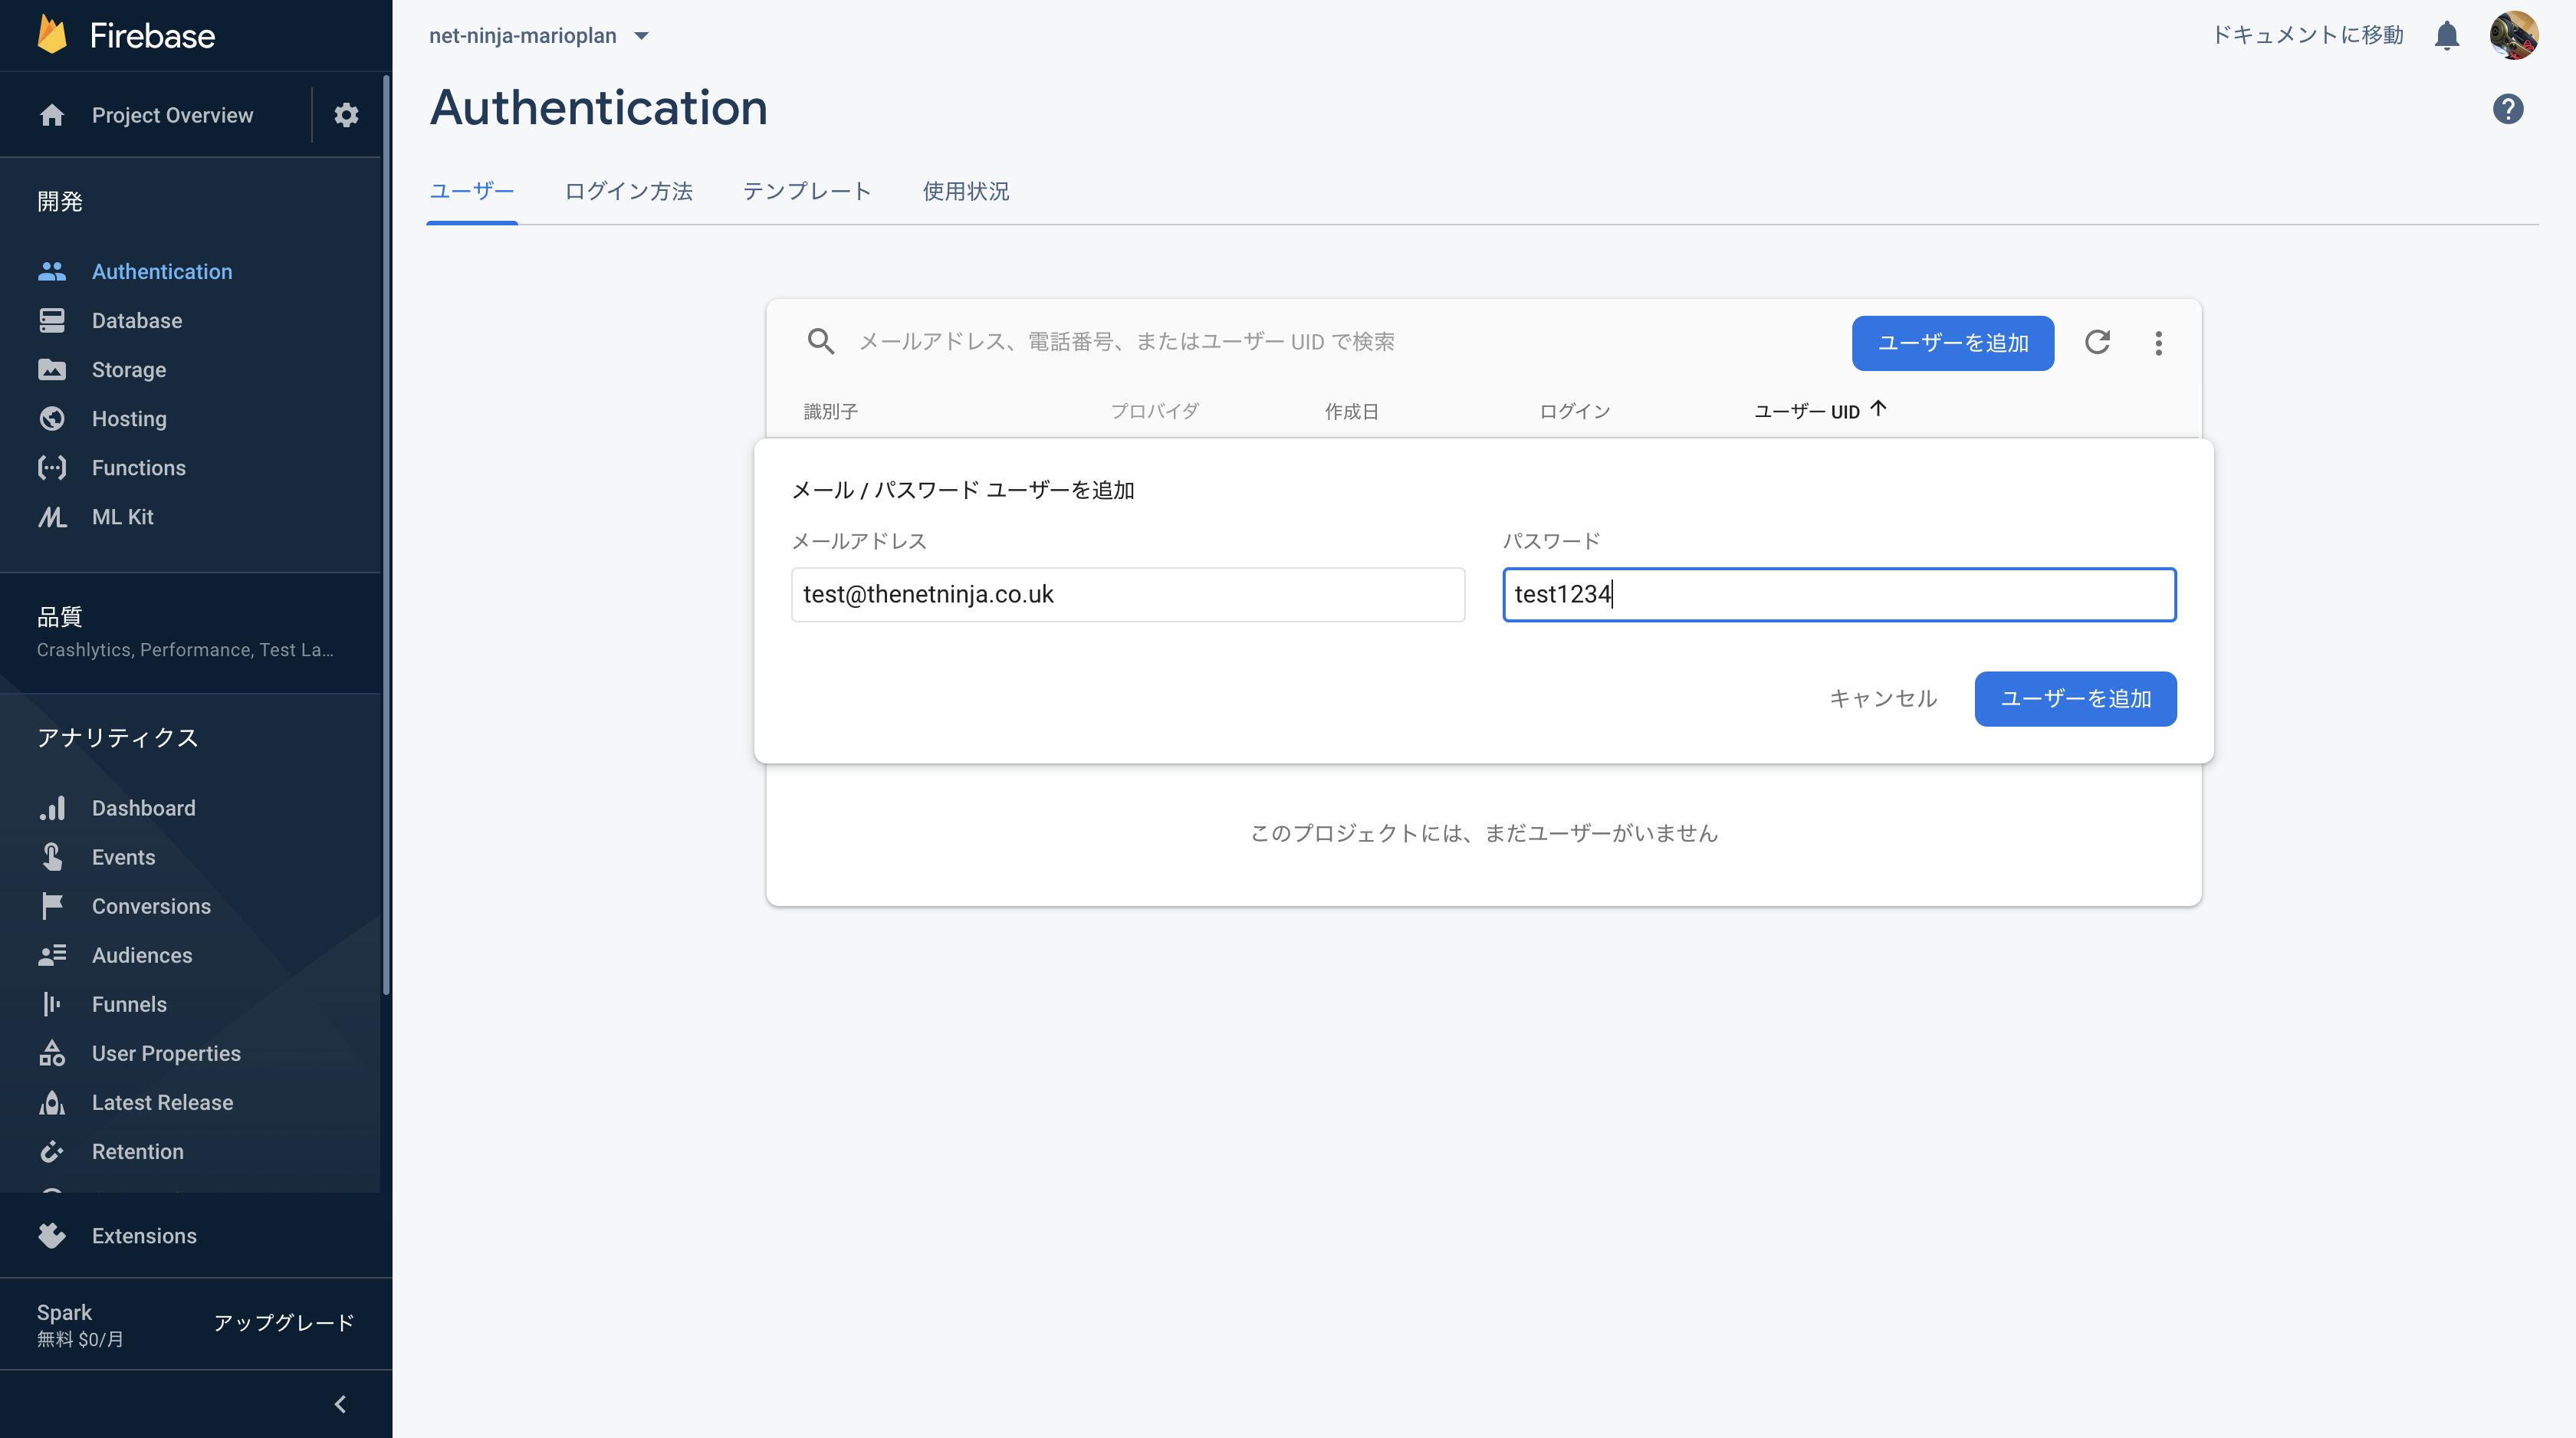Click アップグレード plan link
This screenshot has height=1438, width=2576.
pyautogui.click(x=284, y=1322)
